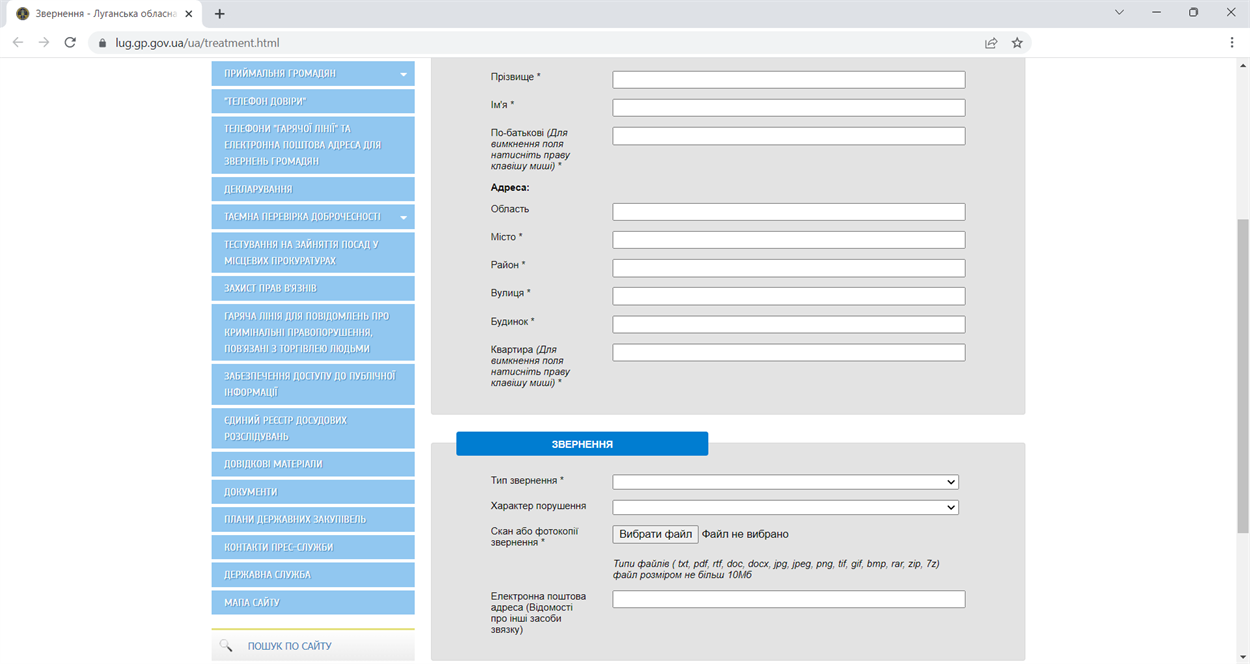Open the ЗАХИСТ ПРАВ В'ЯЗНІВ item
The image size is (1250, 664).
pos(313,288)
